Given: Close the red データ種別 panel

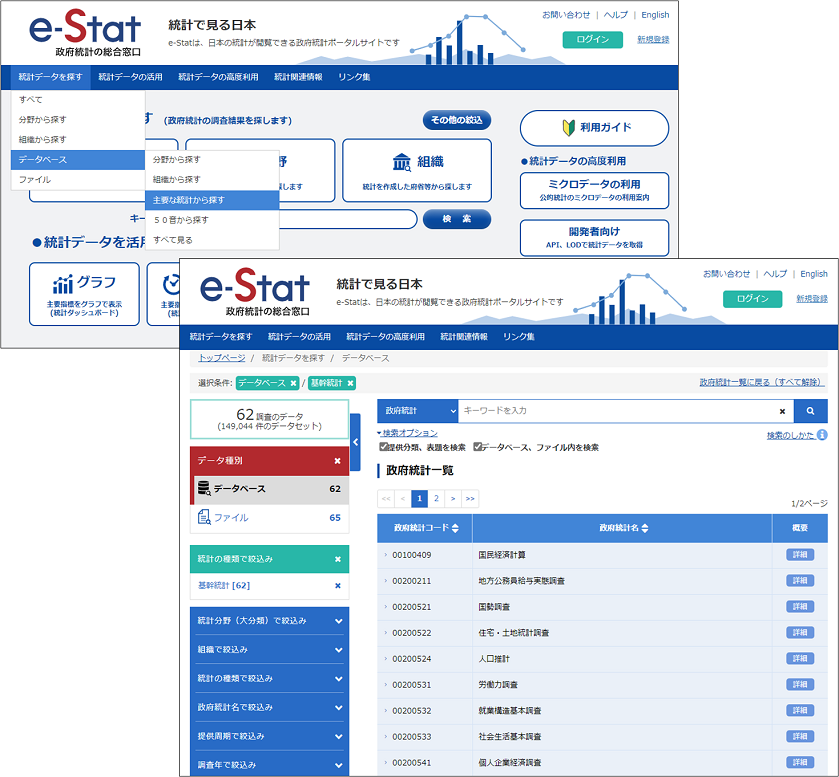Looking at the screenshot, I should [x=337, y=461].
